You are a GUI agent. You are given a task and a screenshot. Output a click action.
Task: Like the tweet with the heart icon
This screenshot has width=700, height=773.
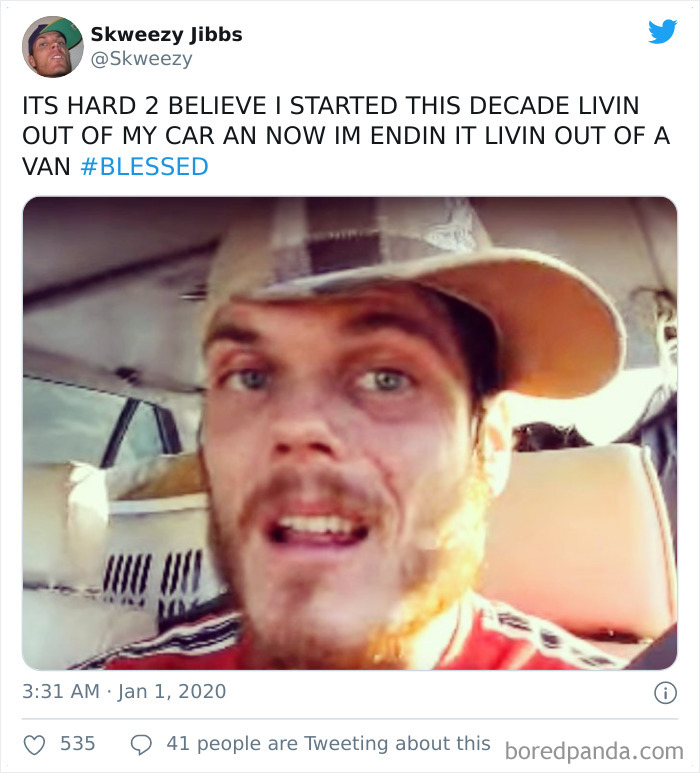(35, 745)
